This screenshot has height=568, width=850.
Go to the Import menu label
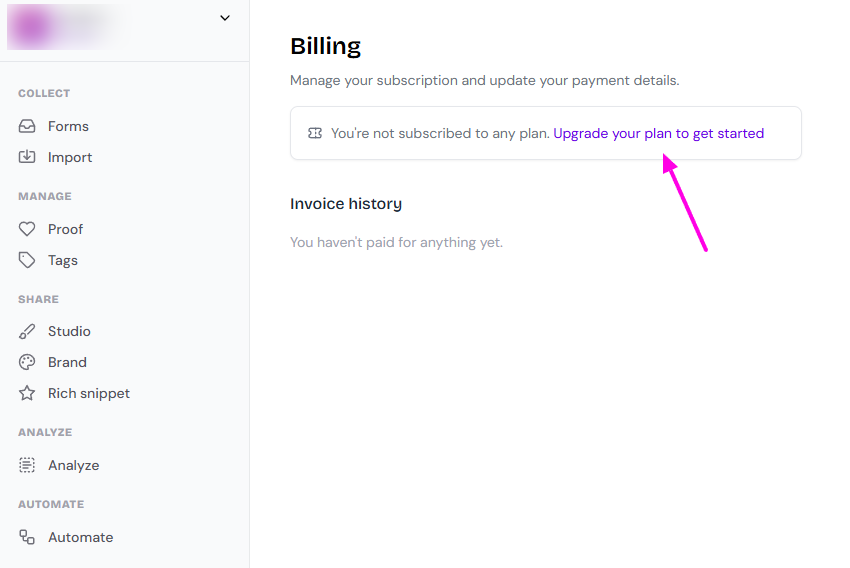(x=70, y=157)
